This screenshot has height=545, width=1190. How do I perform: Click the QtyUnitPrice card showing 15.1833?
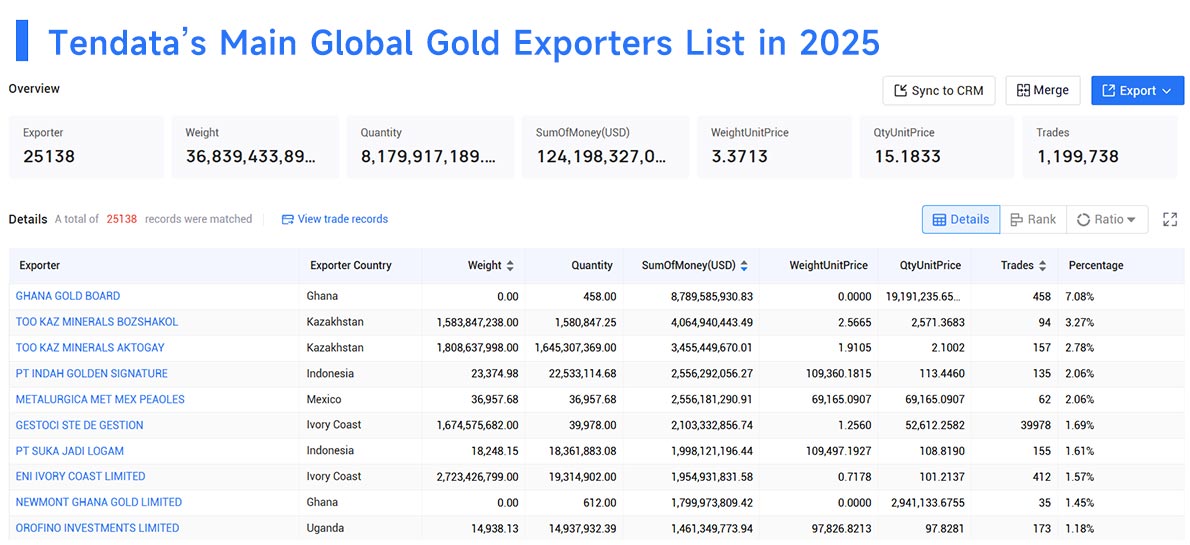937,147
